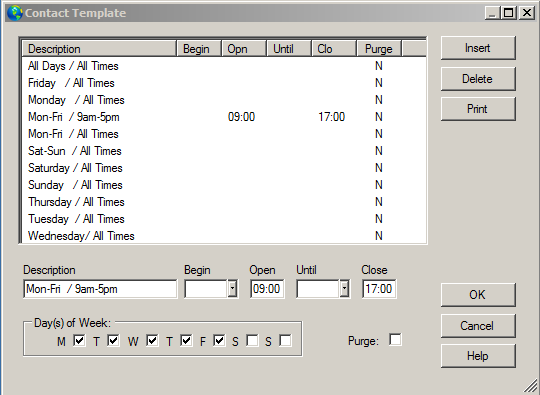Select the 'Sunday / All Times' row
This screenshot has height=395, width=540.
[x=224, y=185]
